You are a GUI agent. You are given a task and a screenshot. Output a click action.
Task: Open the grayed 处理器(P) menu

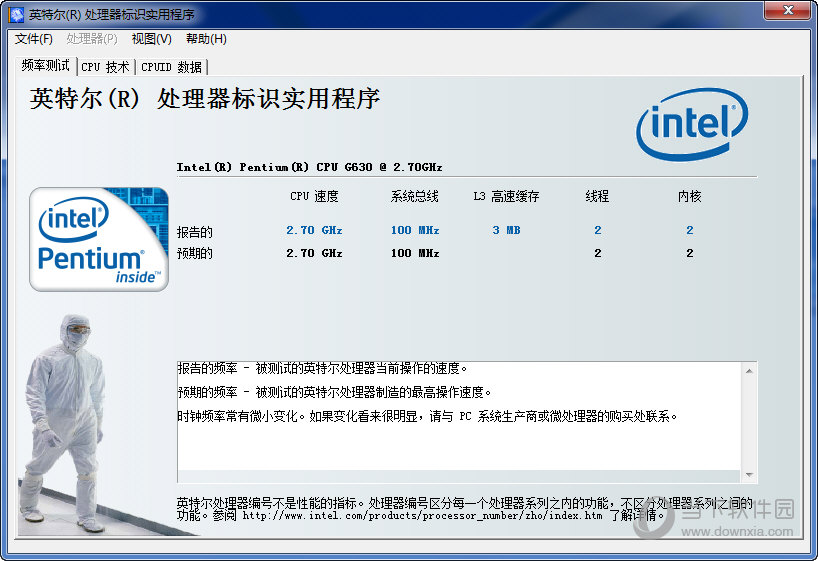click(92, 39)
